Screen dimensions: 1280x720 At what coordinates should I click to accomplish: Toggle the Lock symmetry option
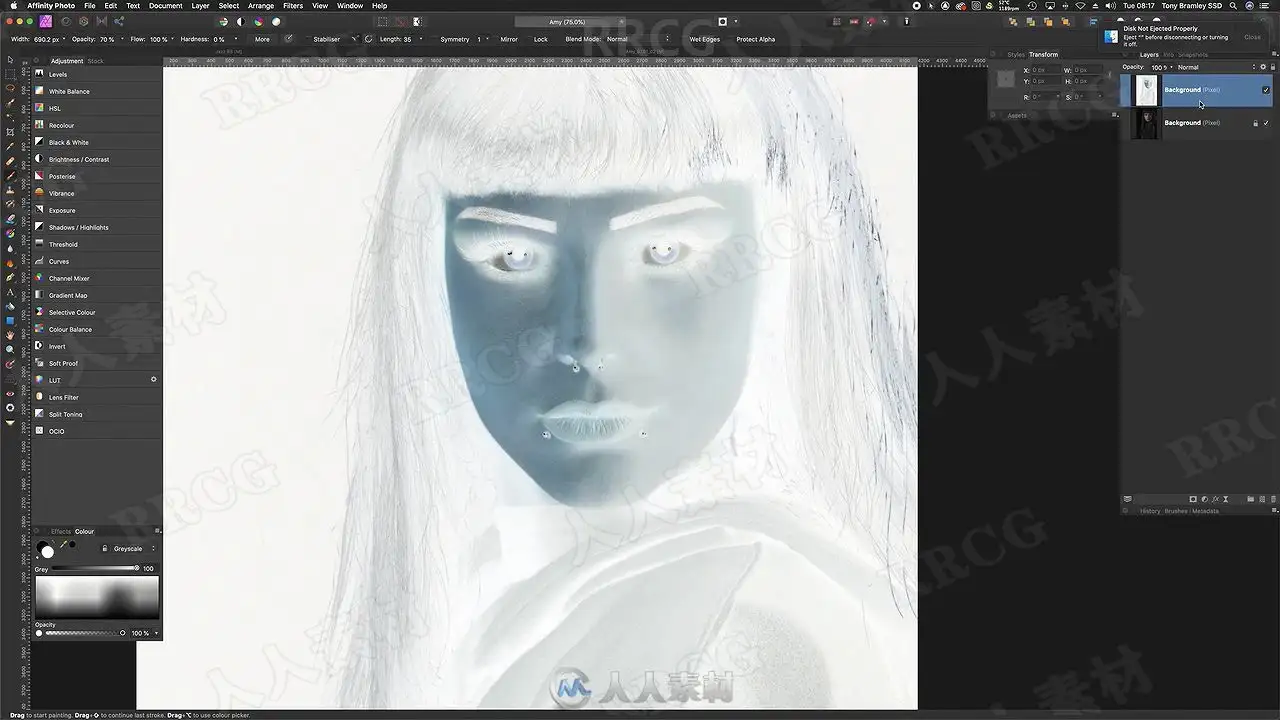click(541, 39)
